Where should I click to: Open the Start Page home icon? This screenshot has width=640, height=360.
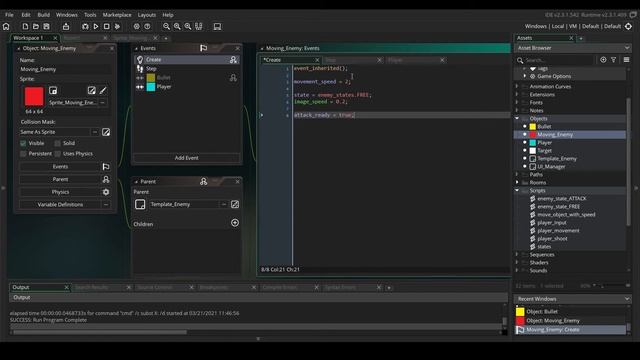[x=6, y=27]
